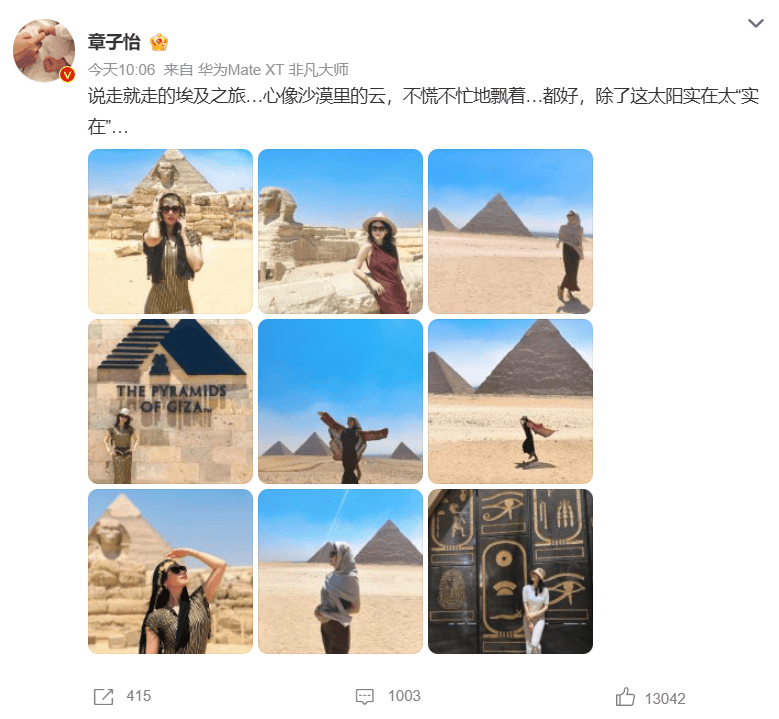
Task: Expand the post options chevron menu
Action: [756, 23]
